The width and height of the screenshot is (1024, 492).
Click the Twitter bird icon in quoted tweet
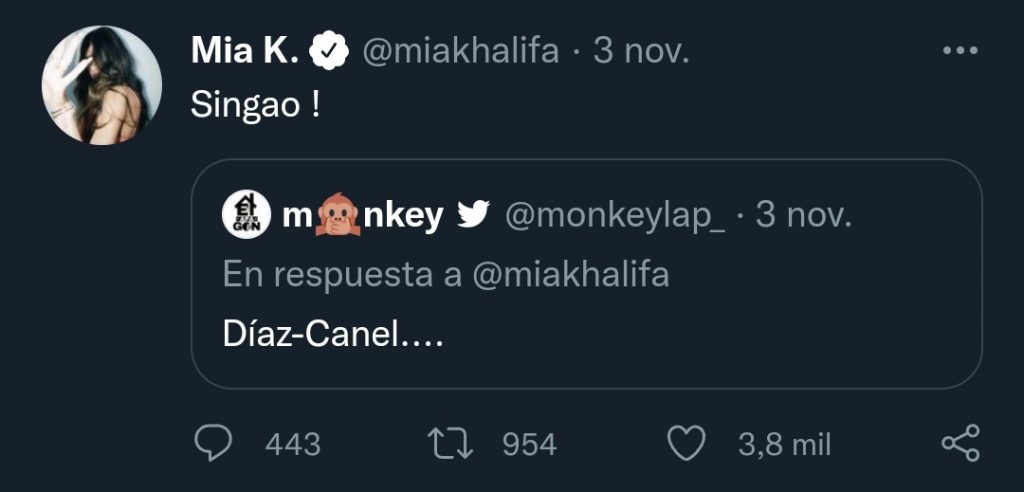[x=472, y=216]
